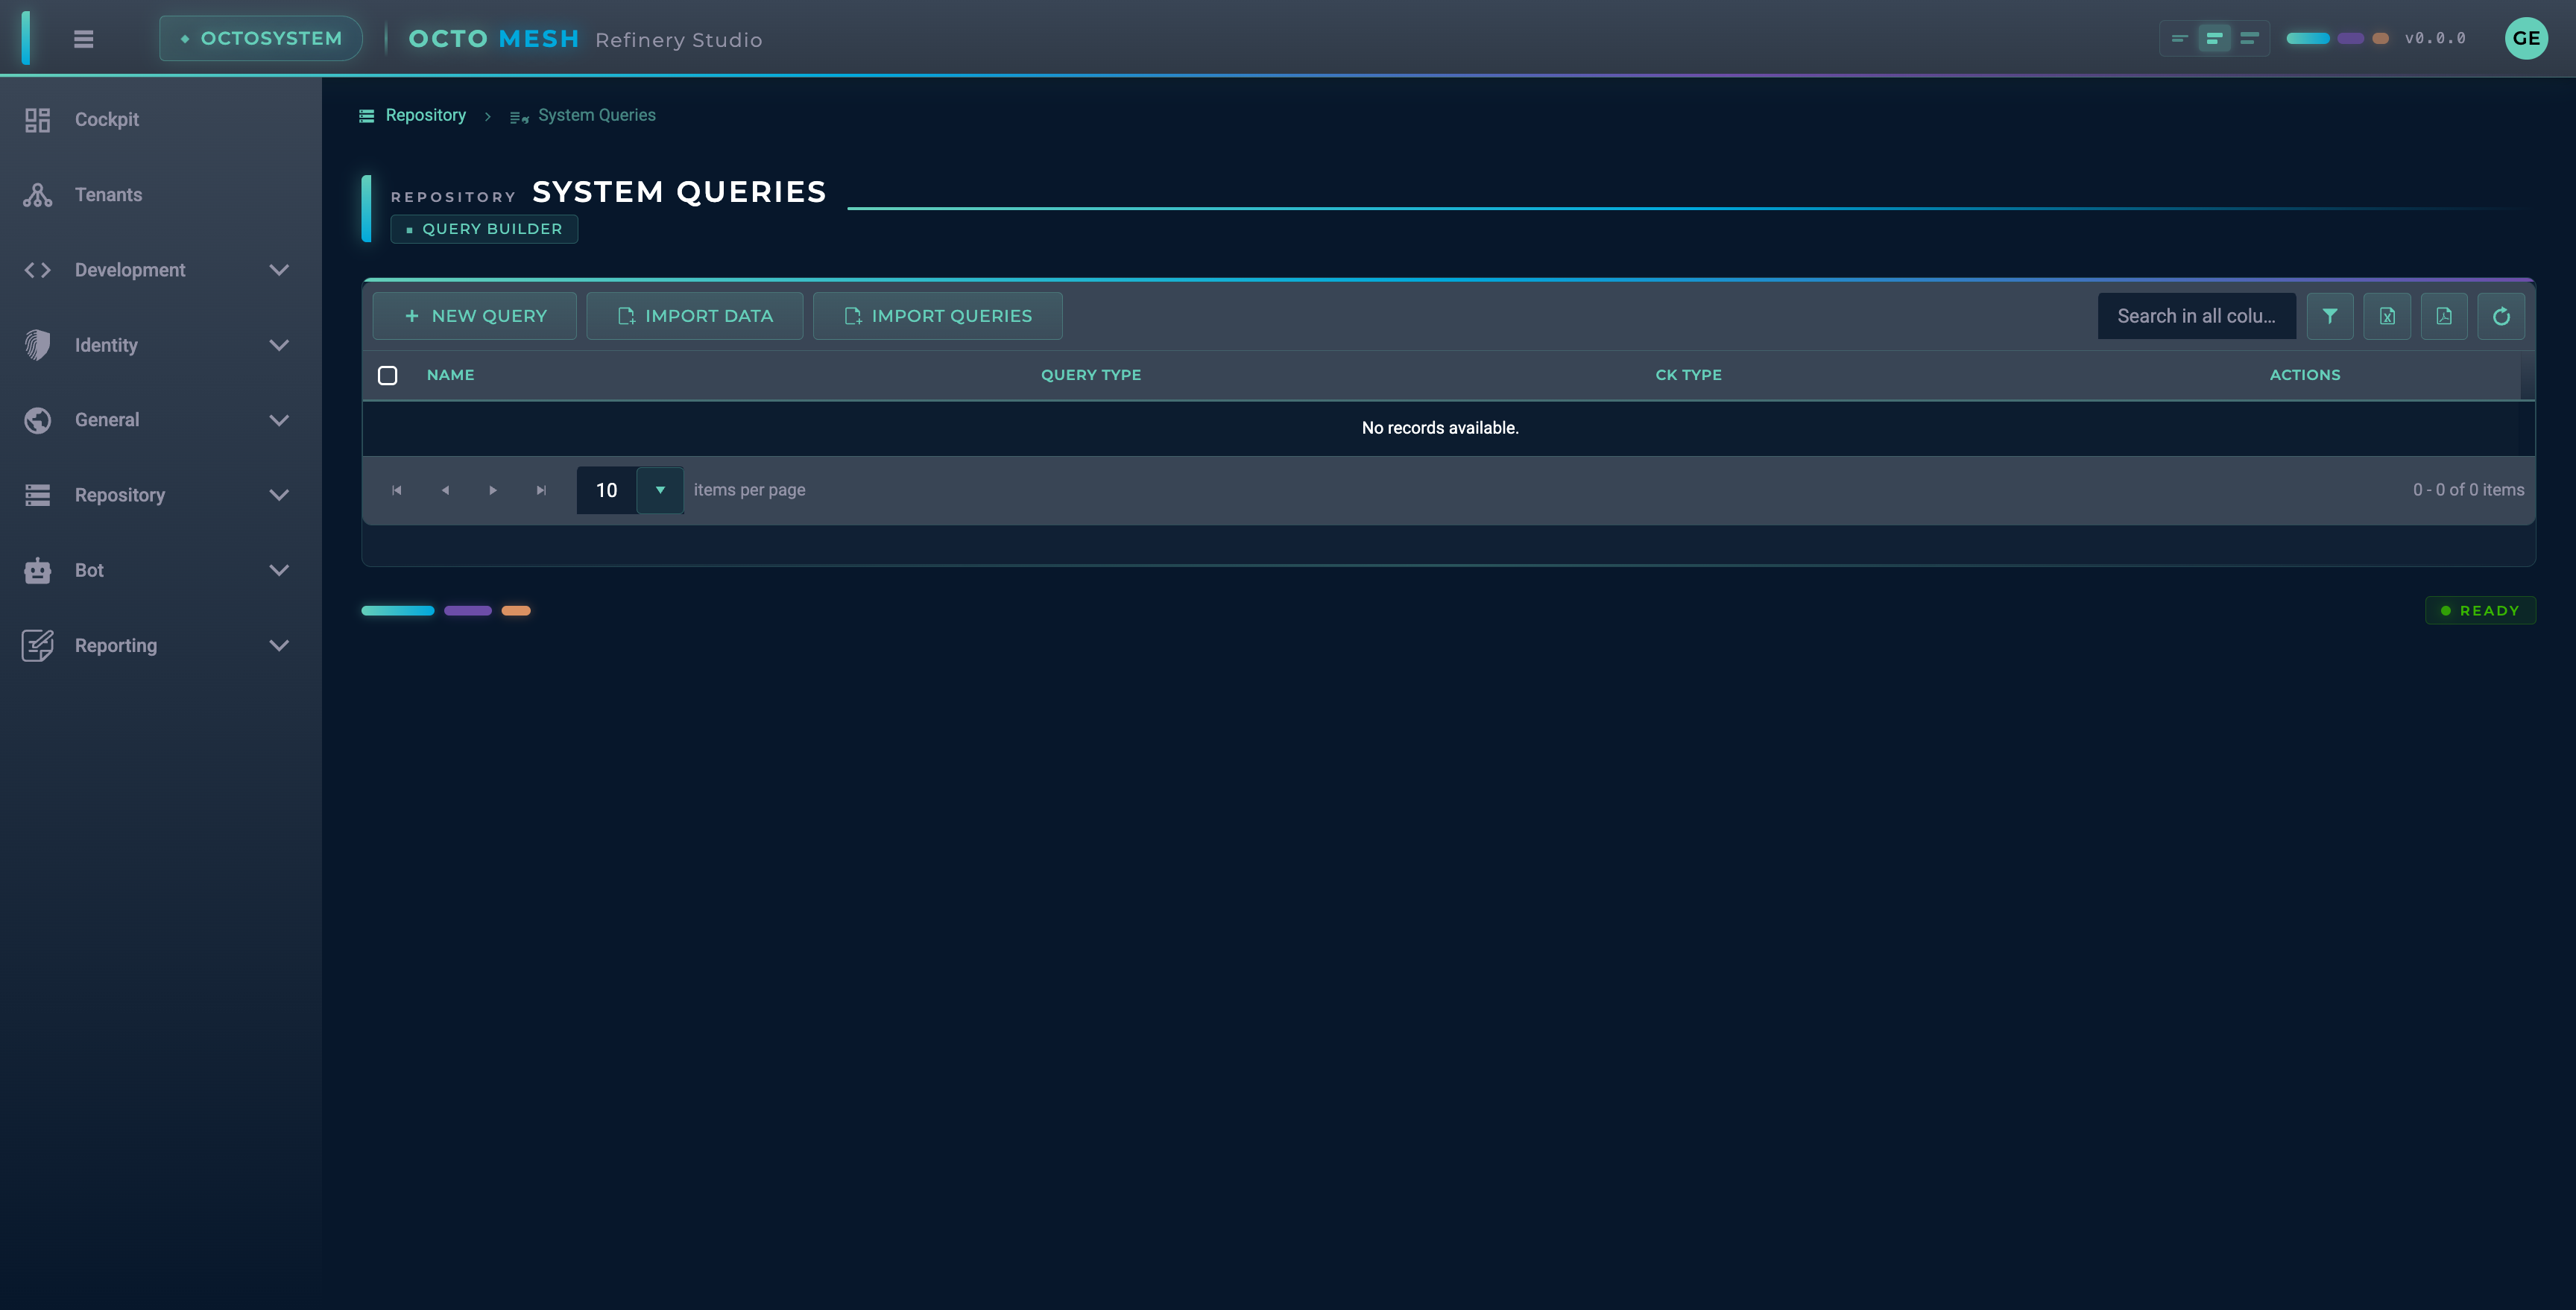Screen dimensions: 2576x1310
Task: Click the Import Queries button
Action: coord(937,315)
